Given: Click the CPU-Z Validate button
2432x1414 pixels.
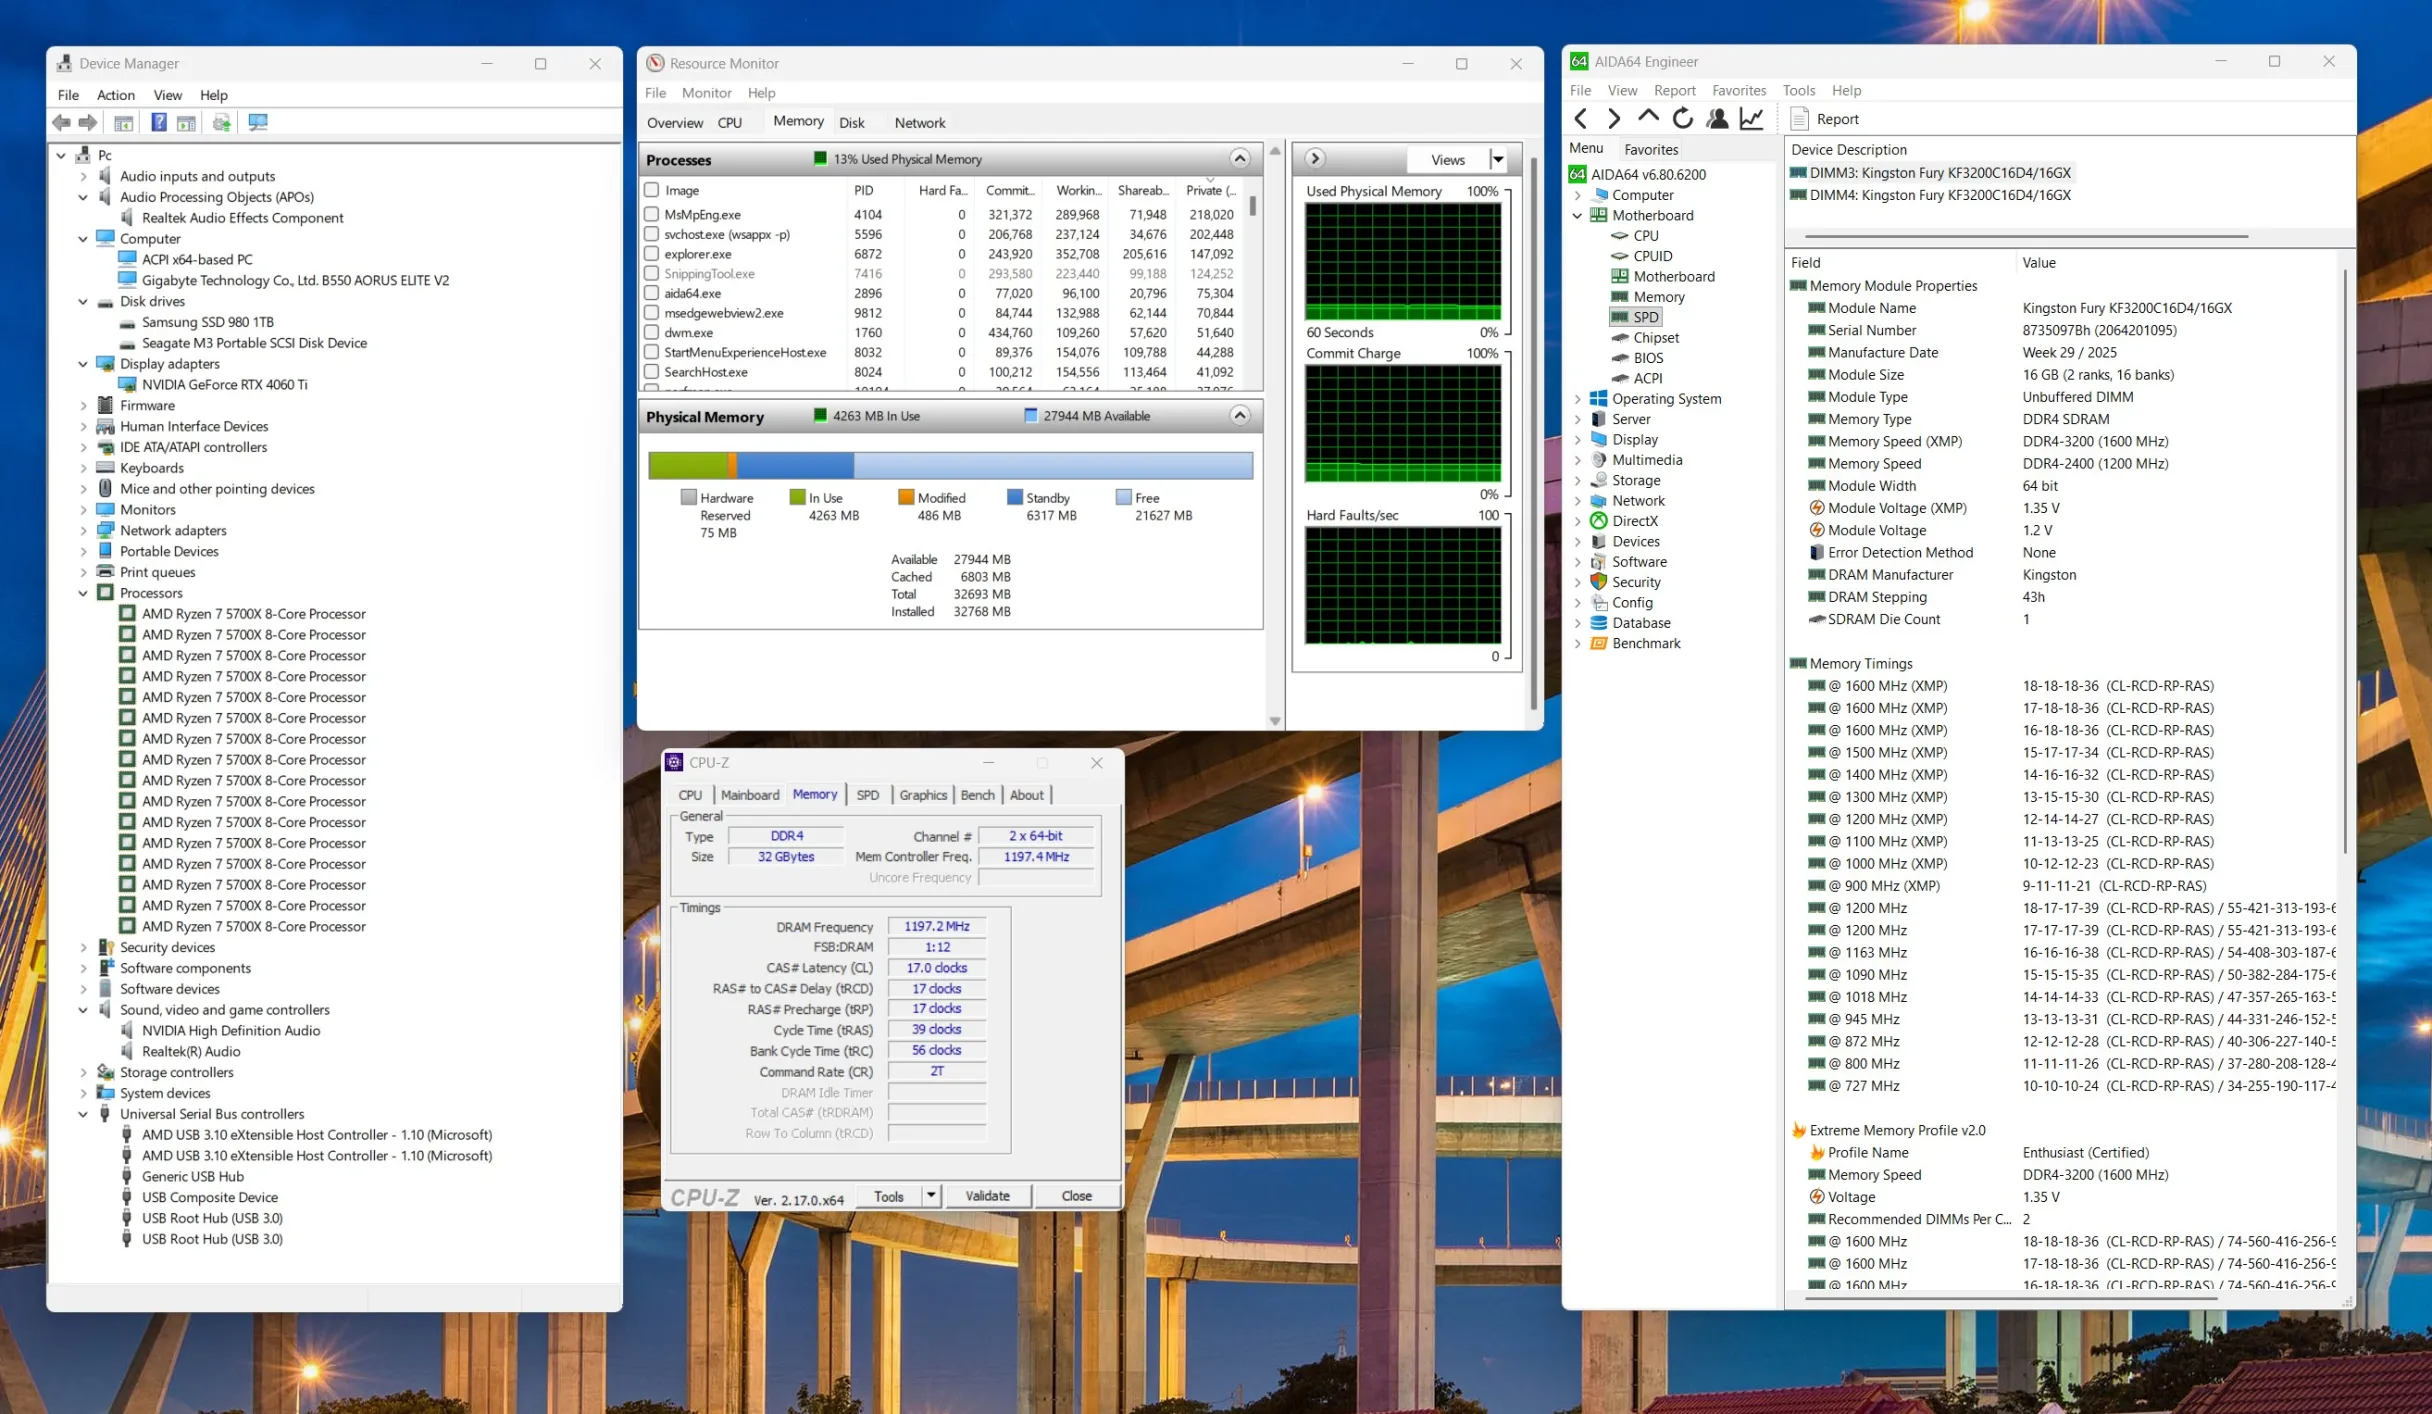Looking at the screenshot, I should click(x=986, y=1196).
